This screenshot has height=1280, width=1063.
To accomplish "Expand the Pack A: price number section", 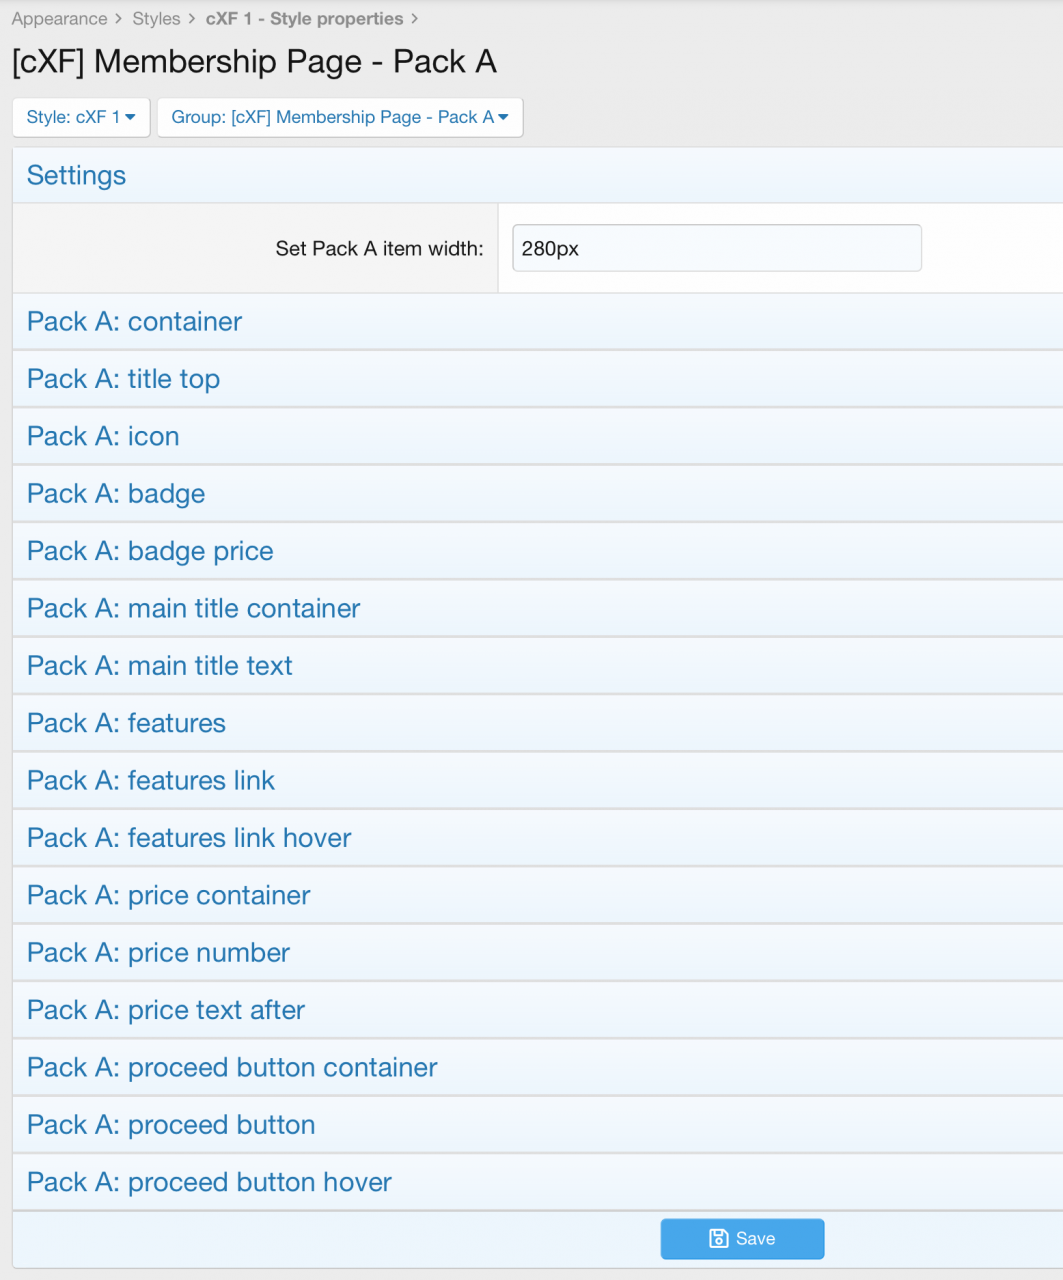I will pos(158,953).
